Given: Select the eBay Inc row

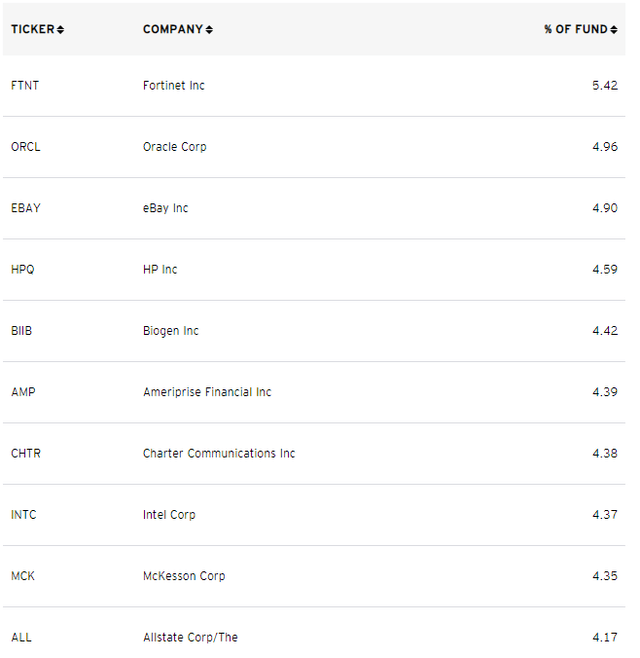Looking at the screenshot, I should tap(314, 208).
